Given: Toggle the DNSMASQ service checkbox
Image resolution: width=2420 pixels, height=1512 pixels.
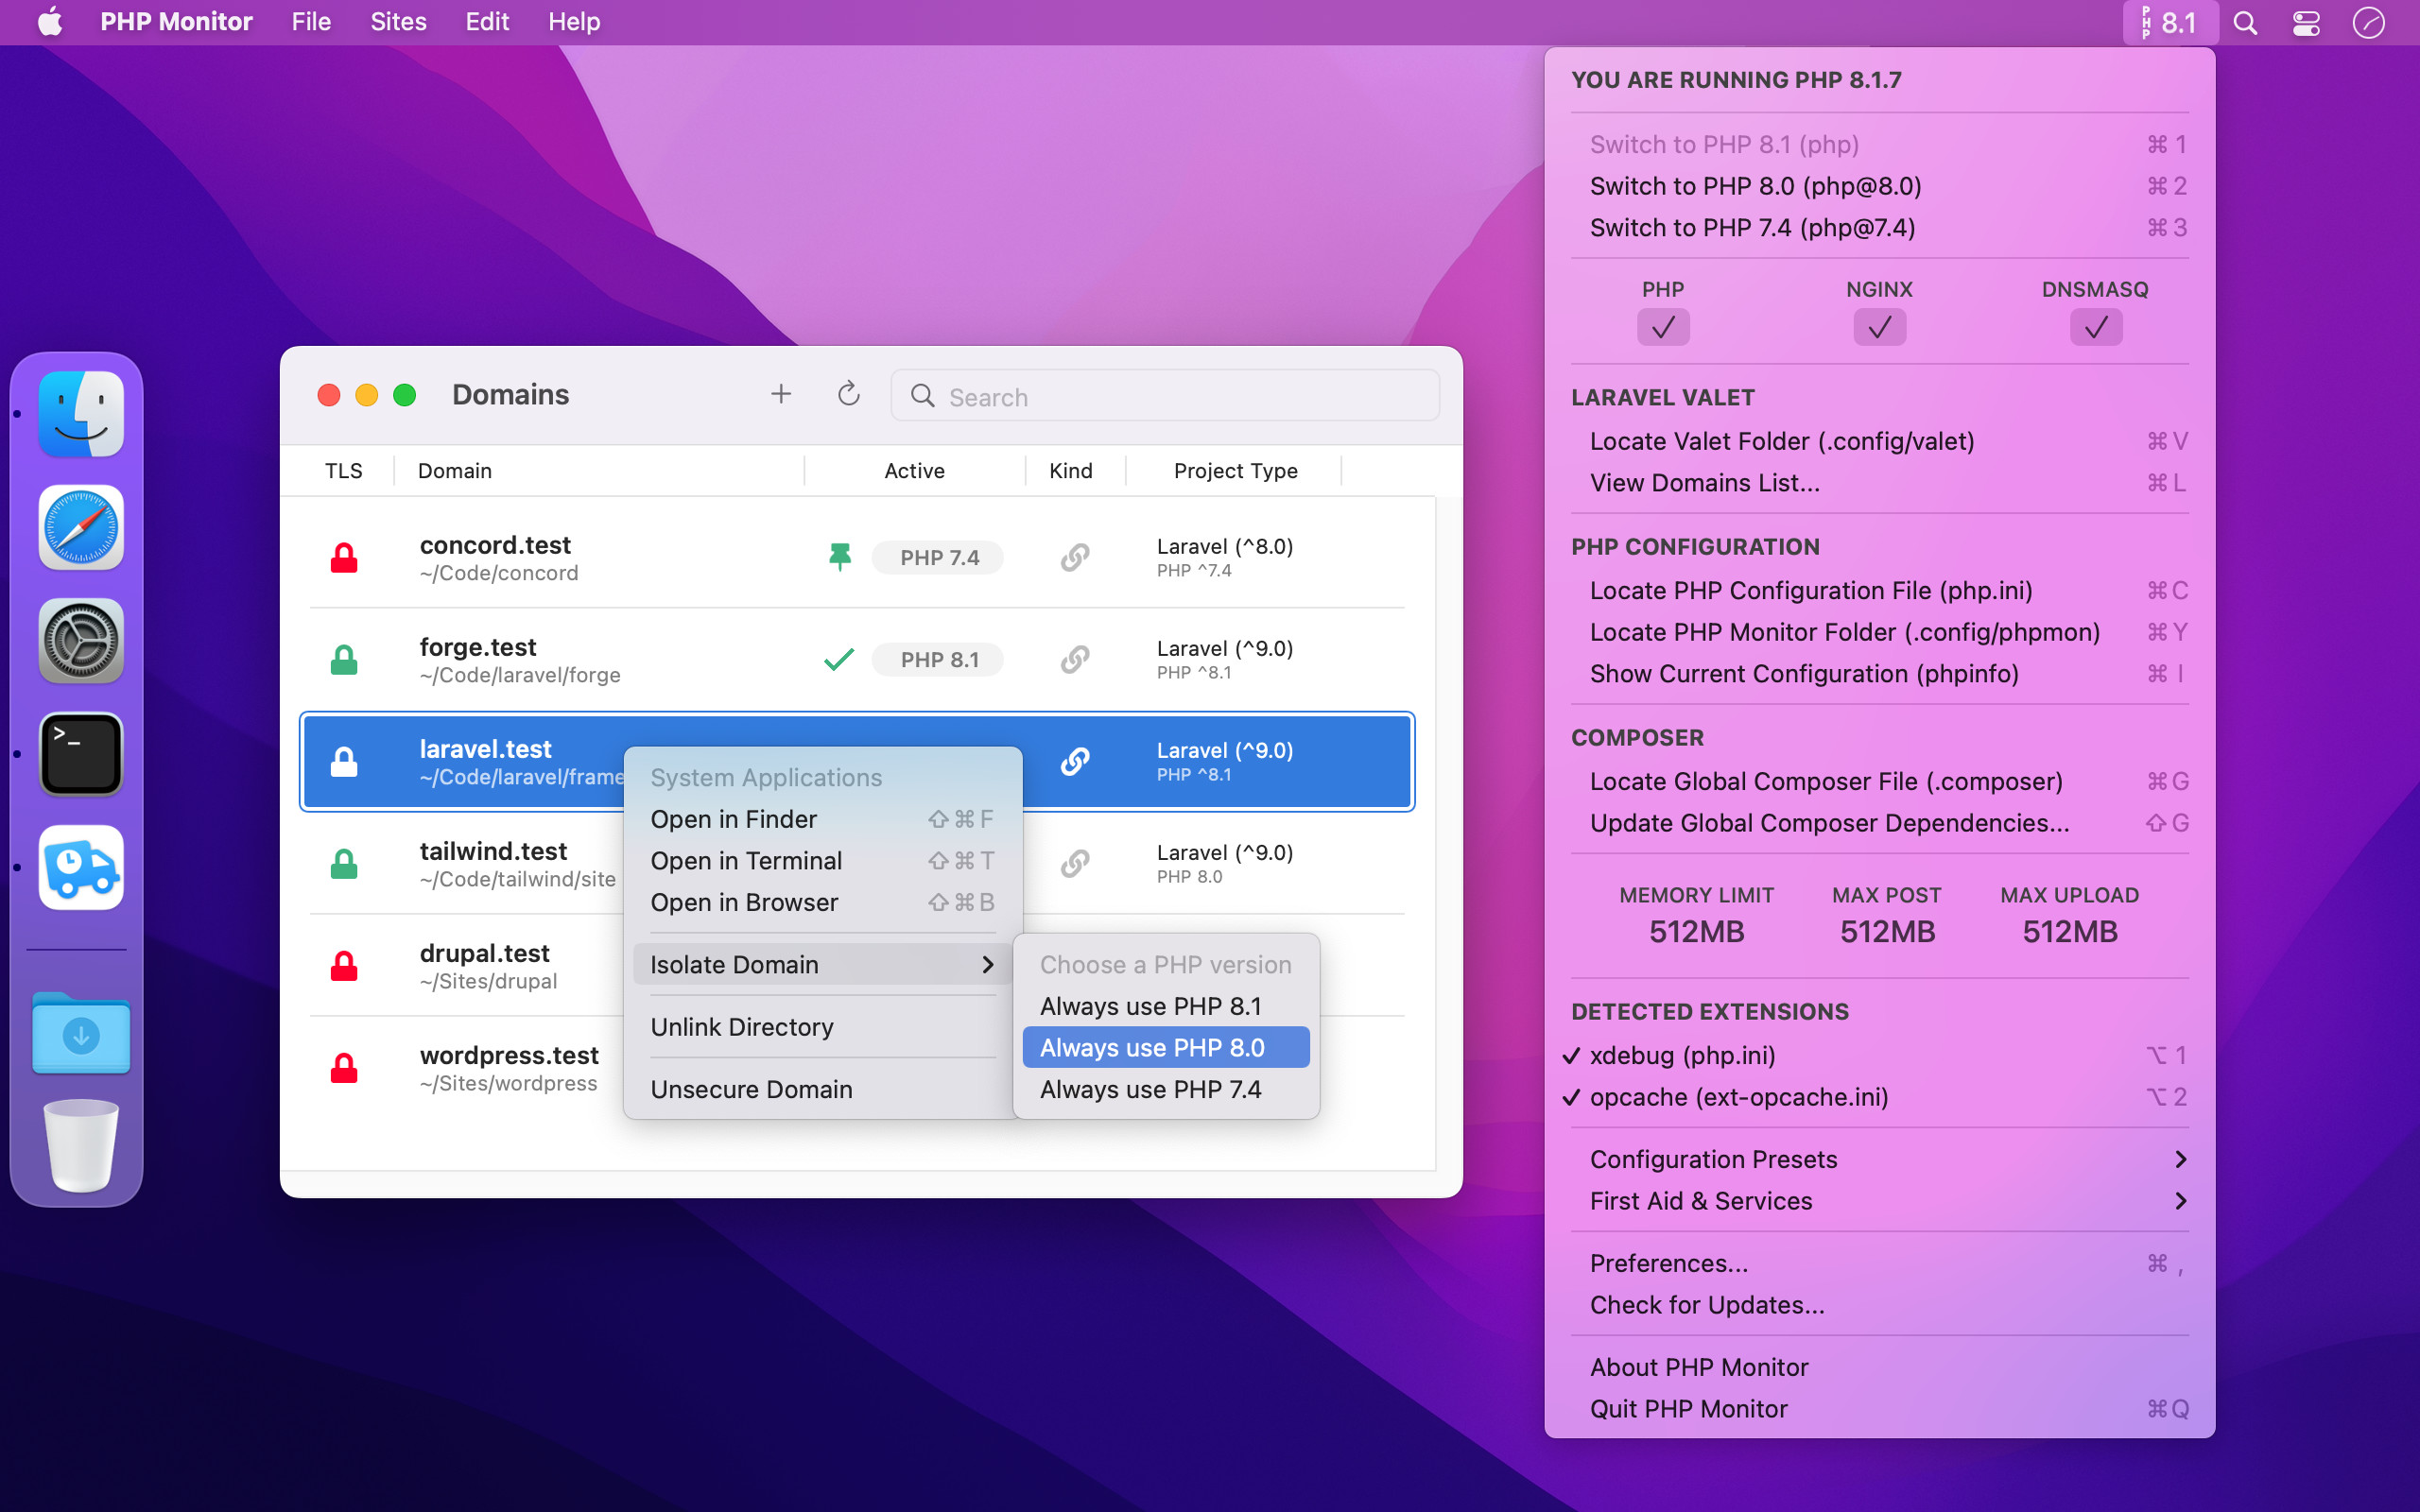Looking at the screenshot, I should [x=2095, y=327].
